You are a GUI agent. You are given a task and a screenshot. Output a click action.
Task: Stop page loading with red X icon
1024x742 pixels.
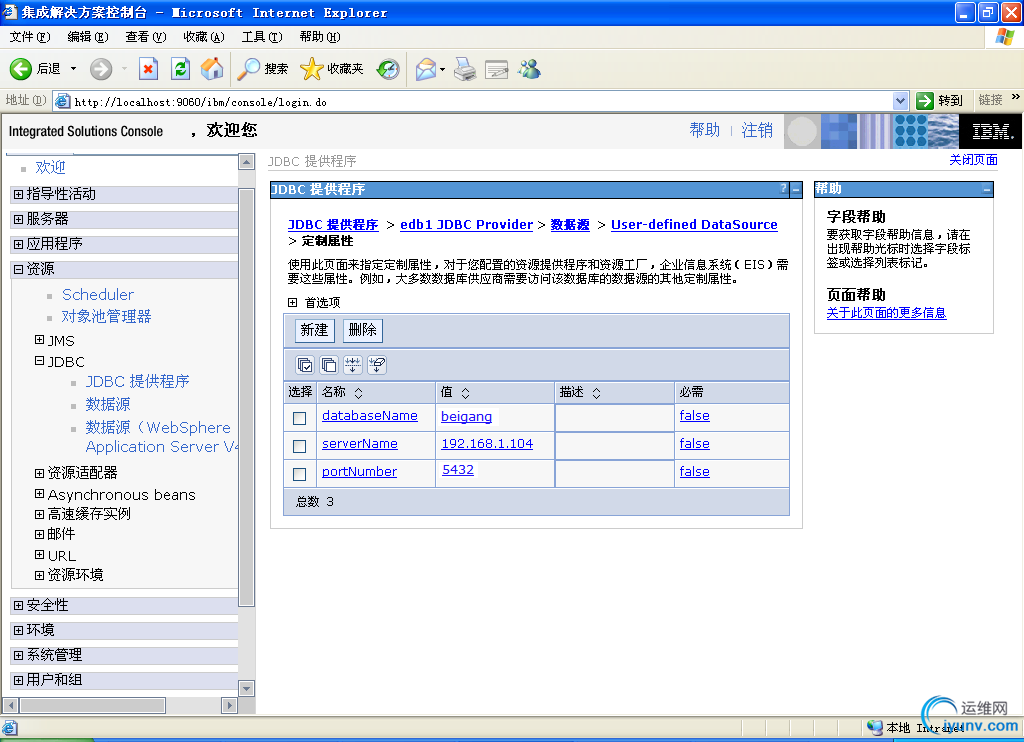tap(148, 69)
